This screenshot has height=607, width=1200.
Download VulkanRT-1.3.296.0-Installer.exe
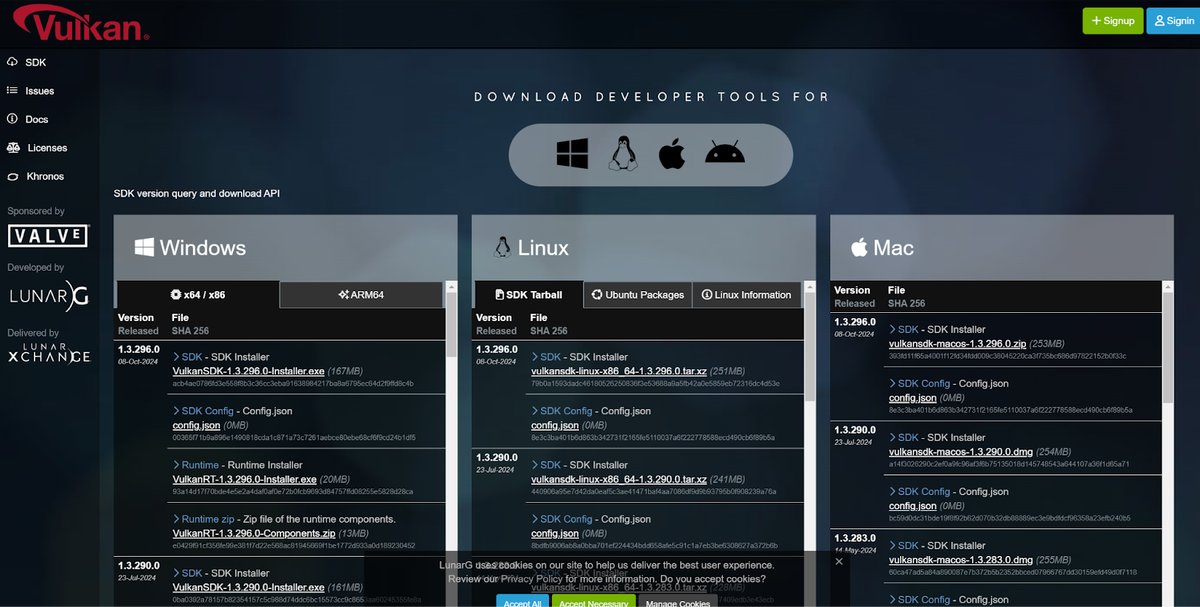tap(245, 479)
